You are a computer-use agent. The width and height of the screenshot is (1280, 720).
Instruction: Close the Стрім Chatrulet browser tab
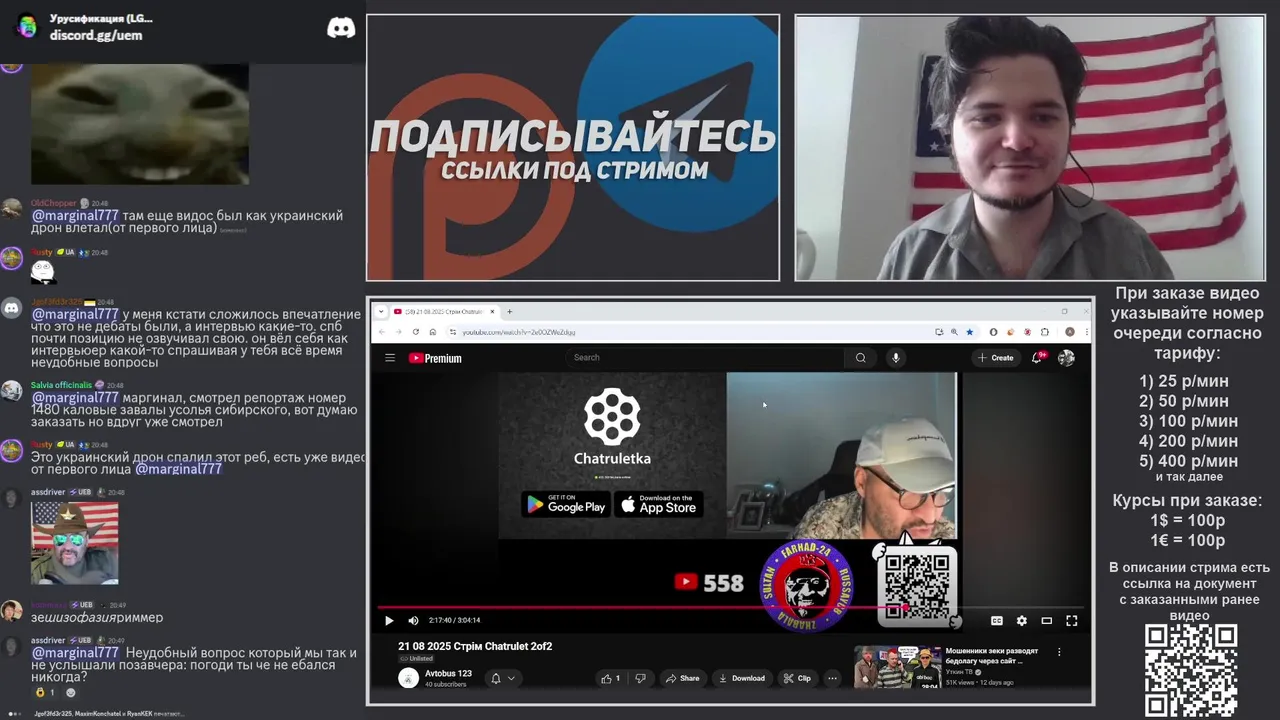(492, 311)
